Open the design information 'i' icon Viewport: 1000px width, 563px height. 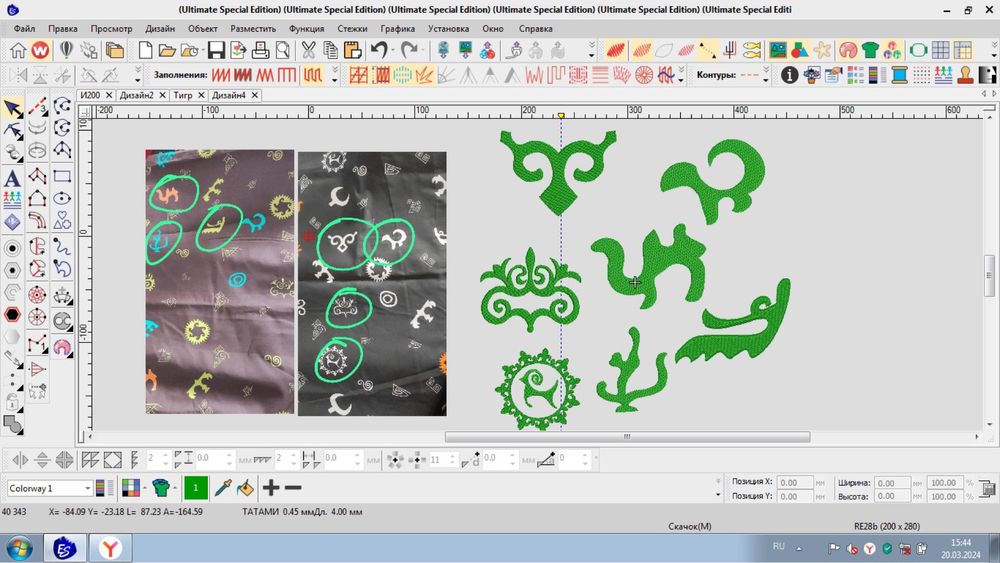pos(789,75)
